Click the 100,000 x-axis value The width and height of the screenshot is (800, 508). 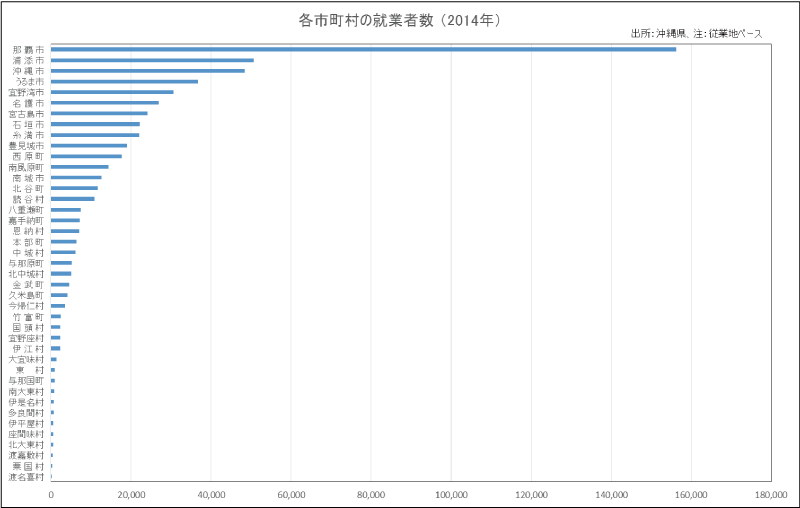coord(452,494)
